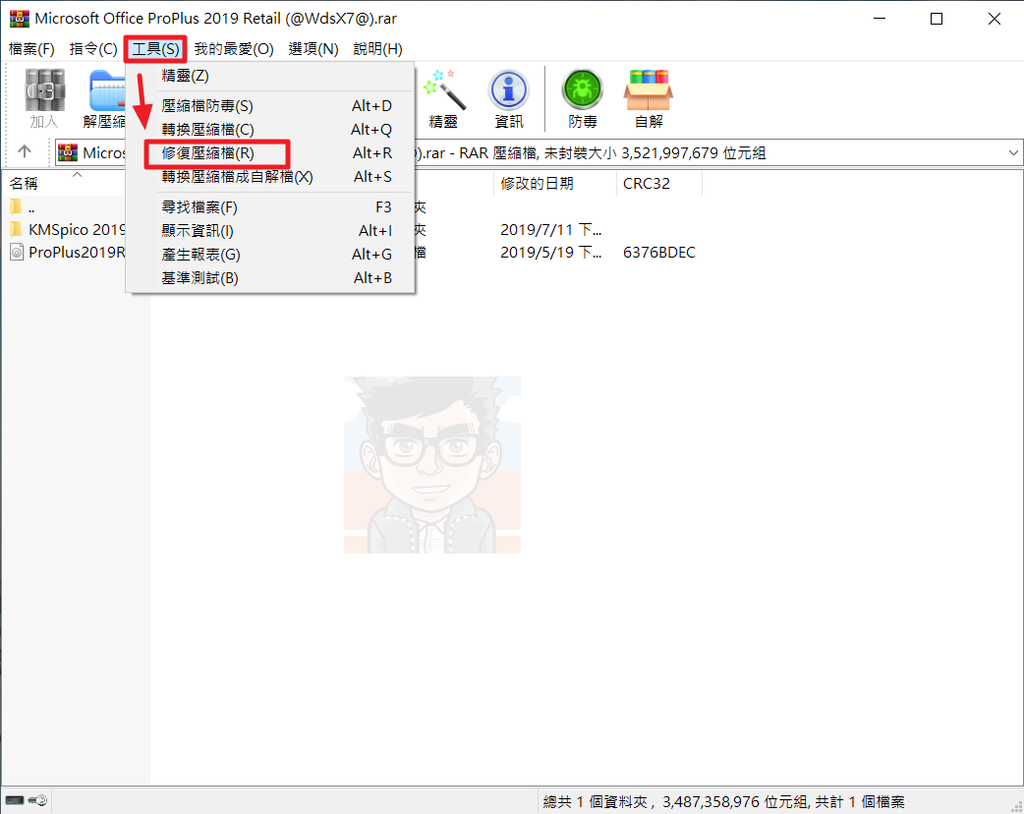Screen dimensions: 1024x814
Task: Minimize the WinRAR window
Action: (880, 19)
